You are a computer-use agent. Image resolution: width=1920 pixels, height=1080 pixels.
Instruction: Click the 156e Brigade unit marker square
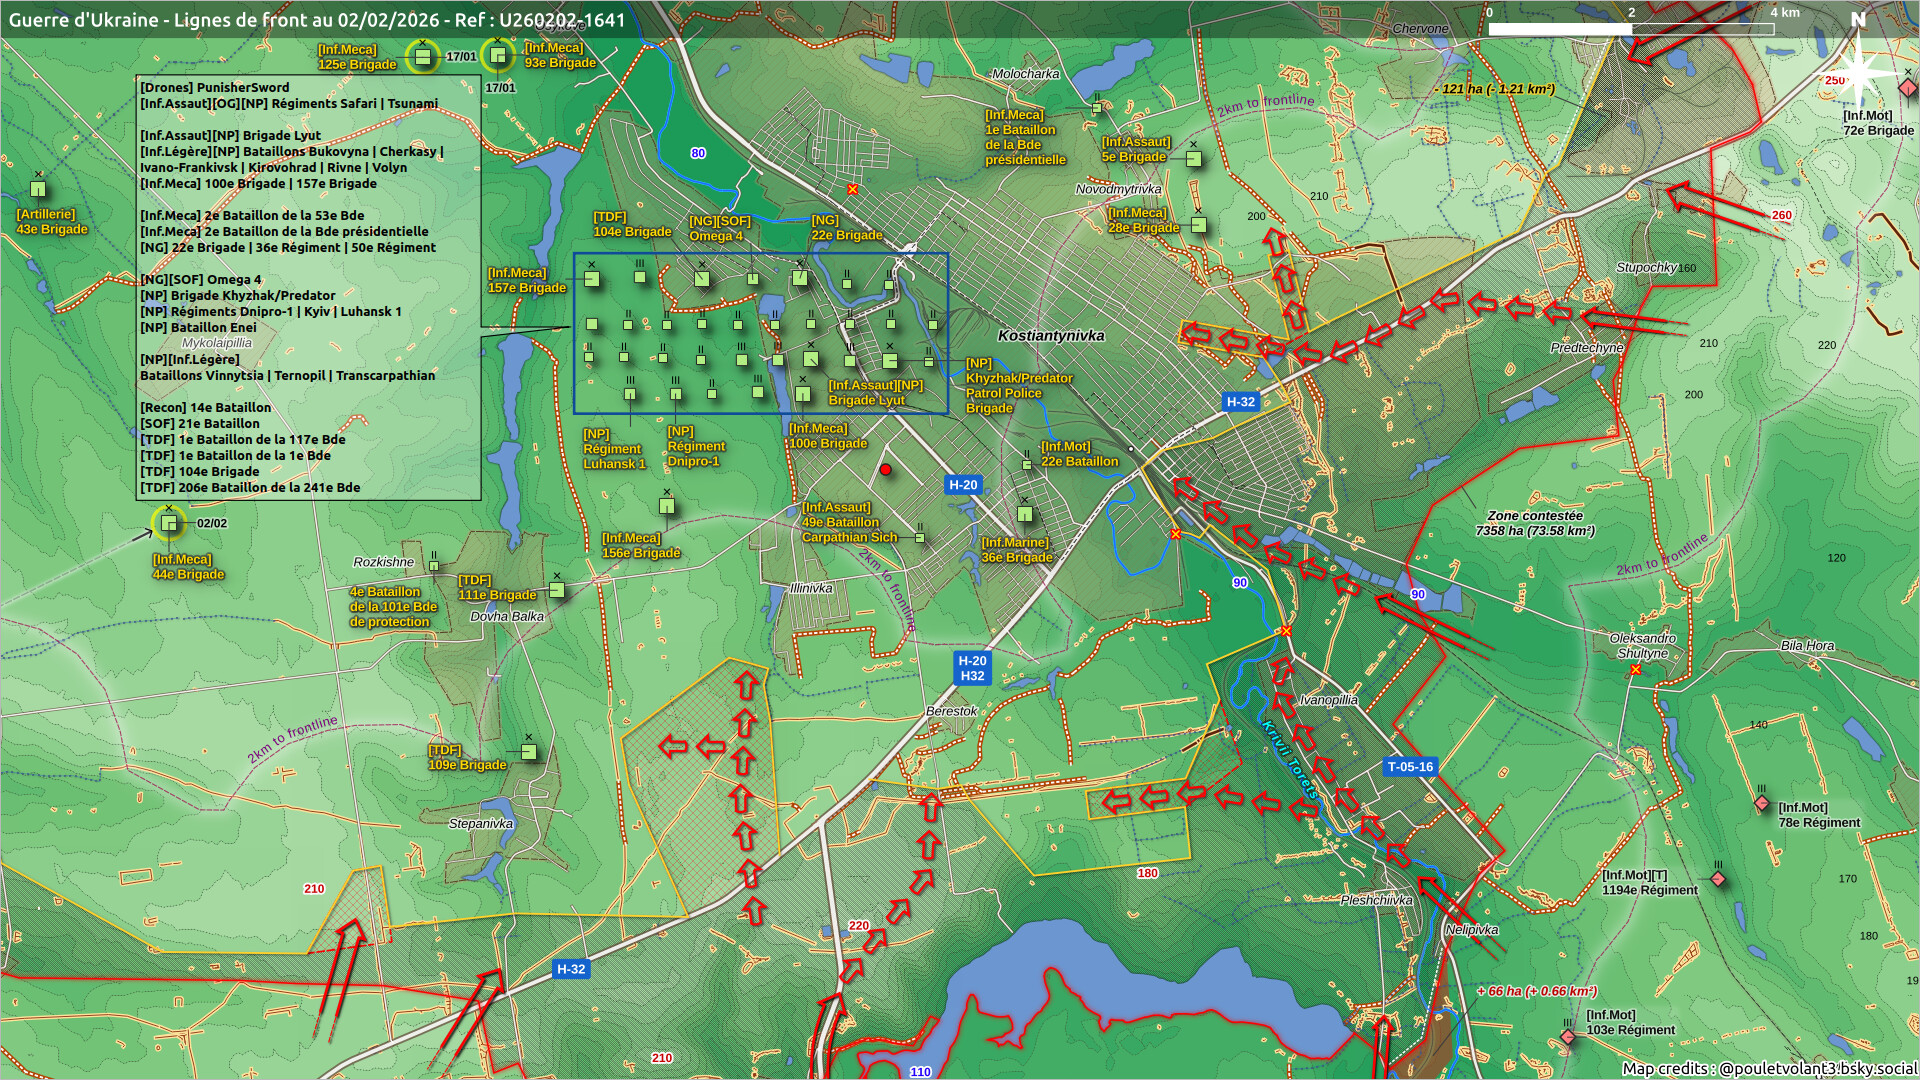[x=667, y=506]
